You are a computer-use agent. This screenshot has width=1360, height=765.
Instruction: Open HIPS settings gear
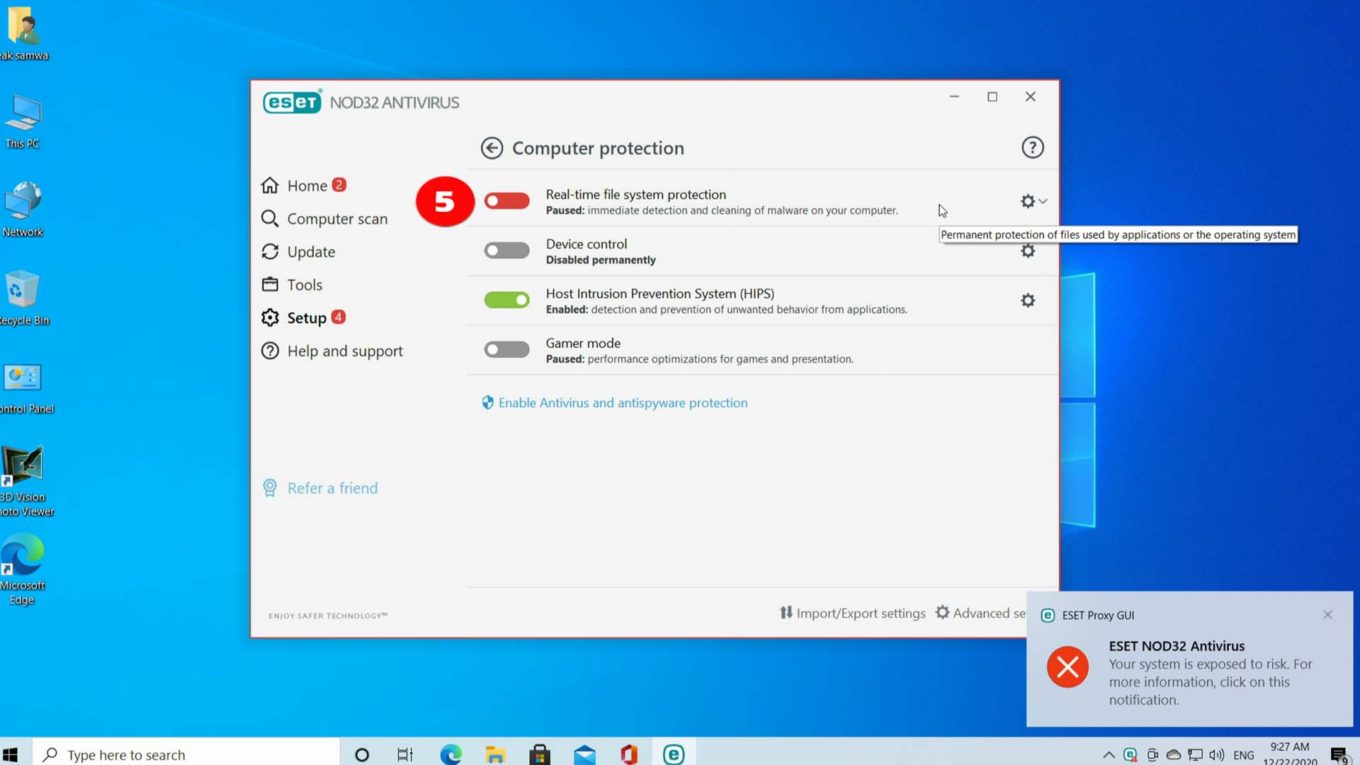pyautogui.click(x=1028, y=300)
